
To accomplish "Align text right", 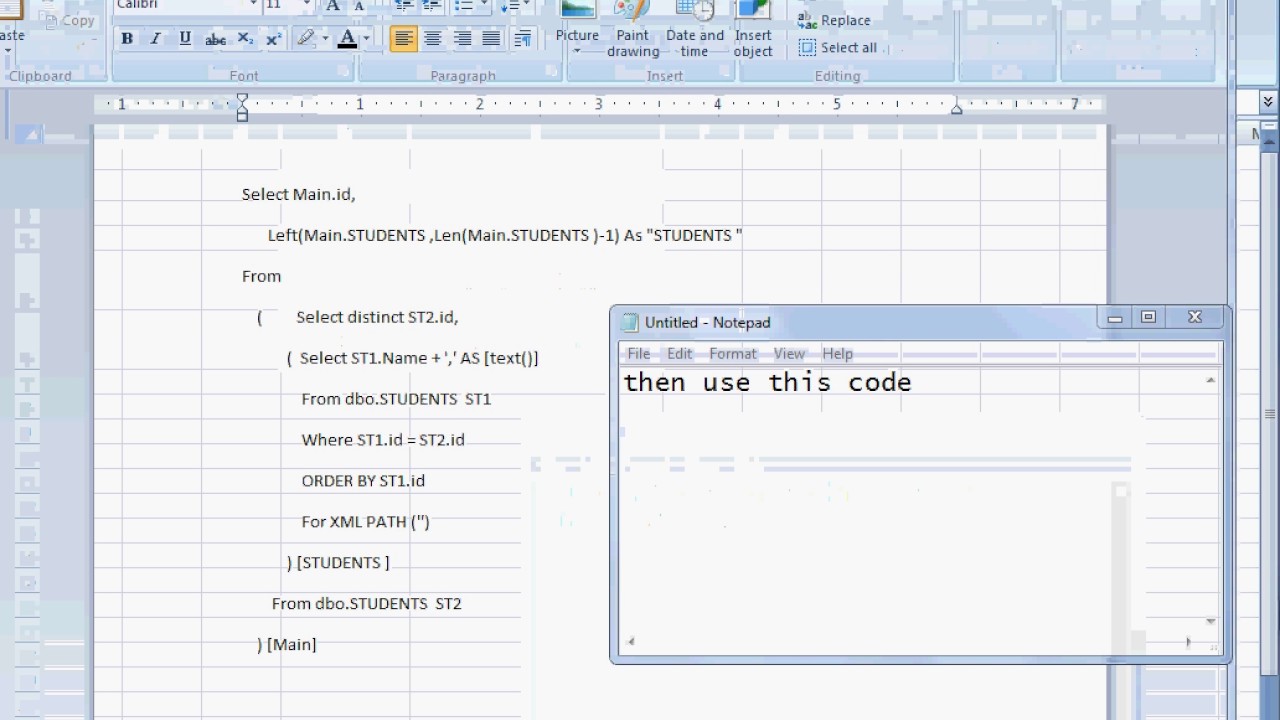I will [x=462, y=39].
